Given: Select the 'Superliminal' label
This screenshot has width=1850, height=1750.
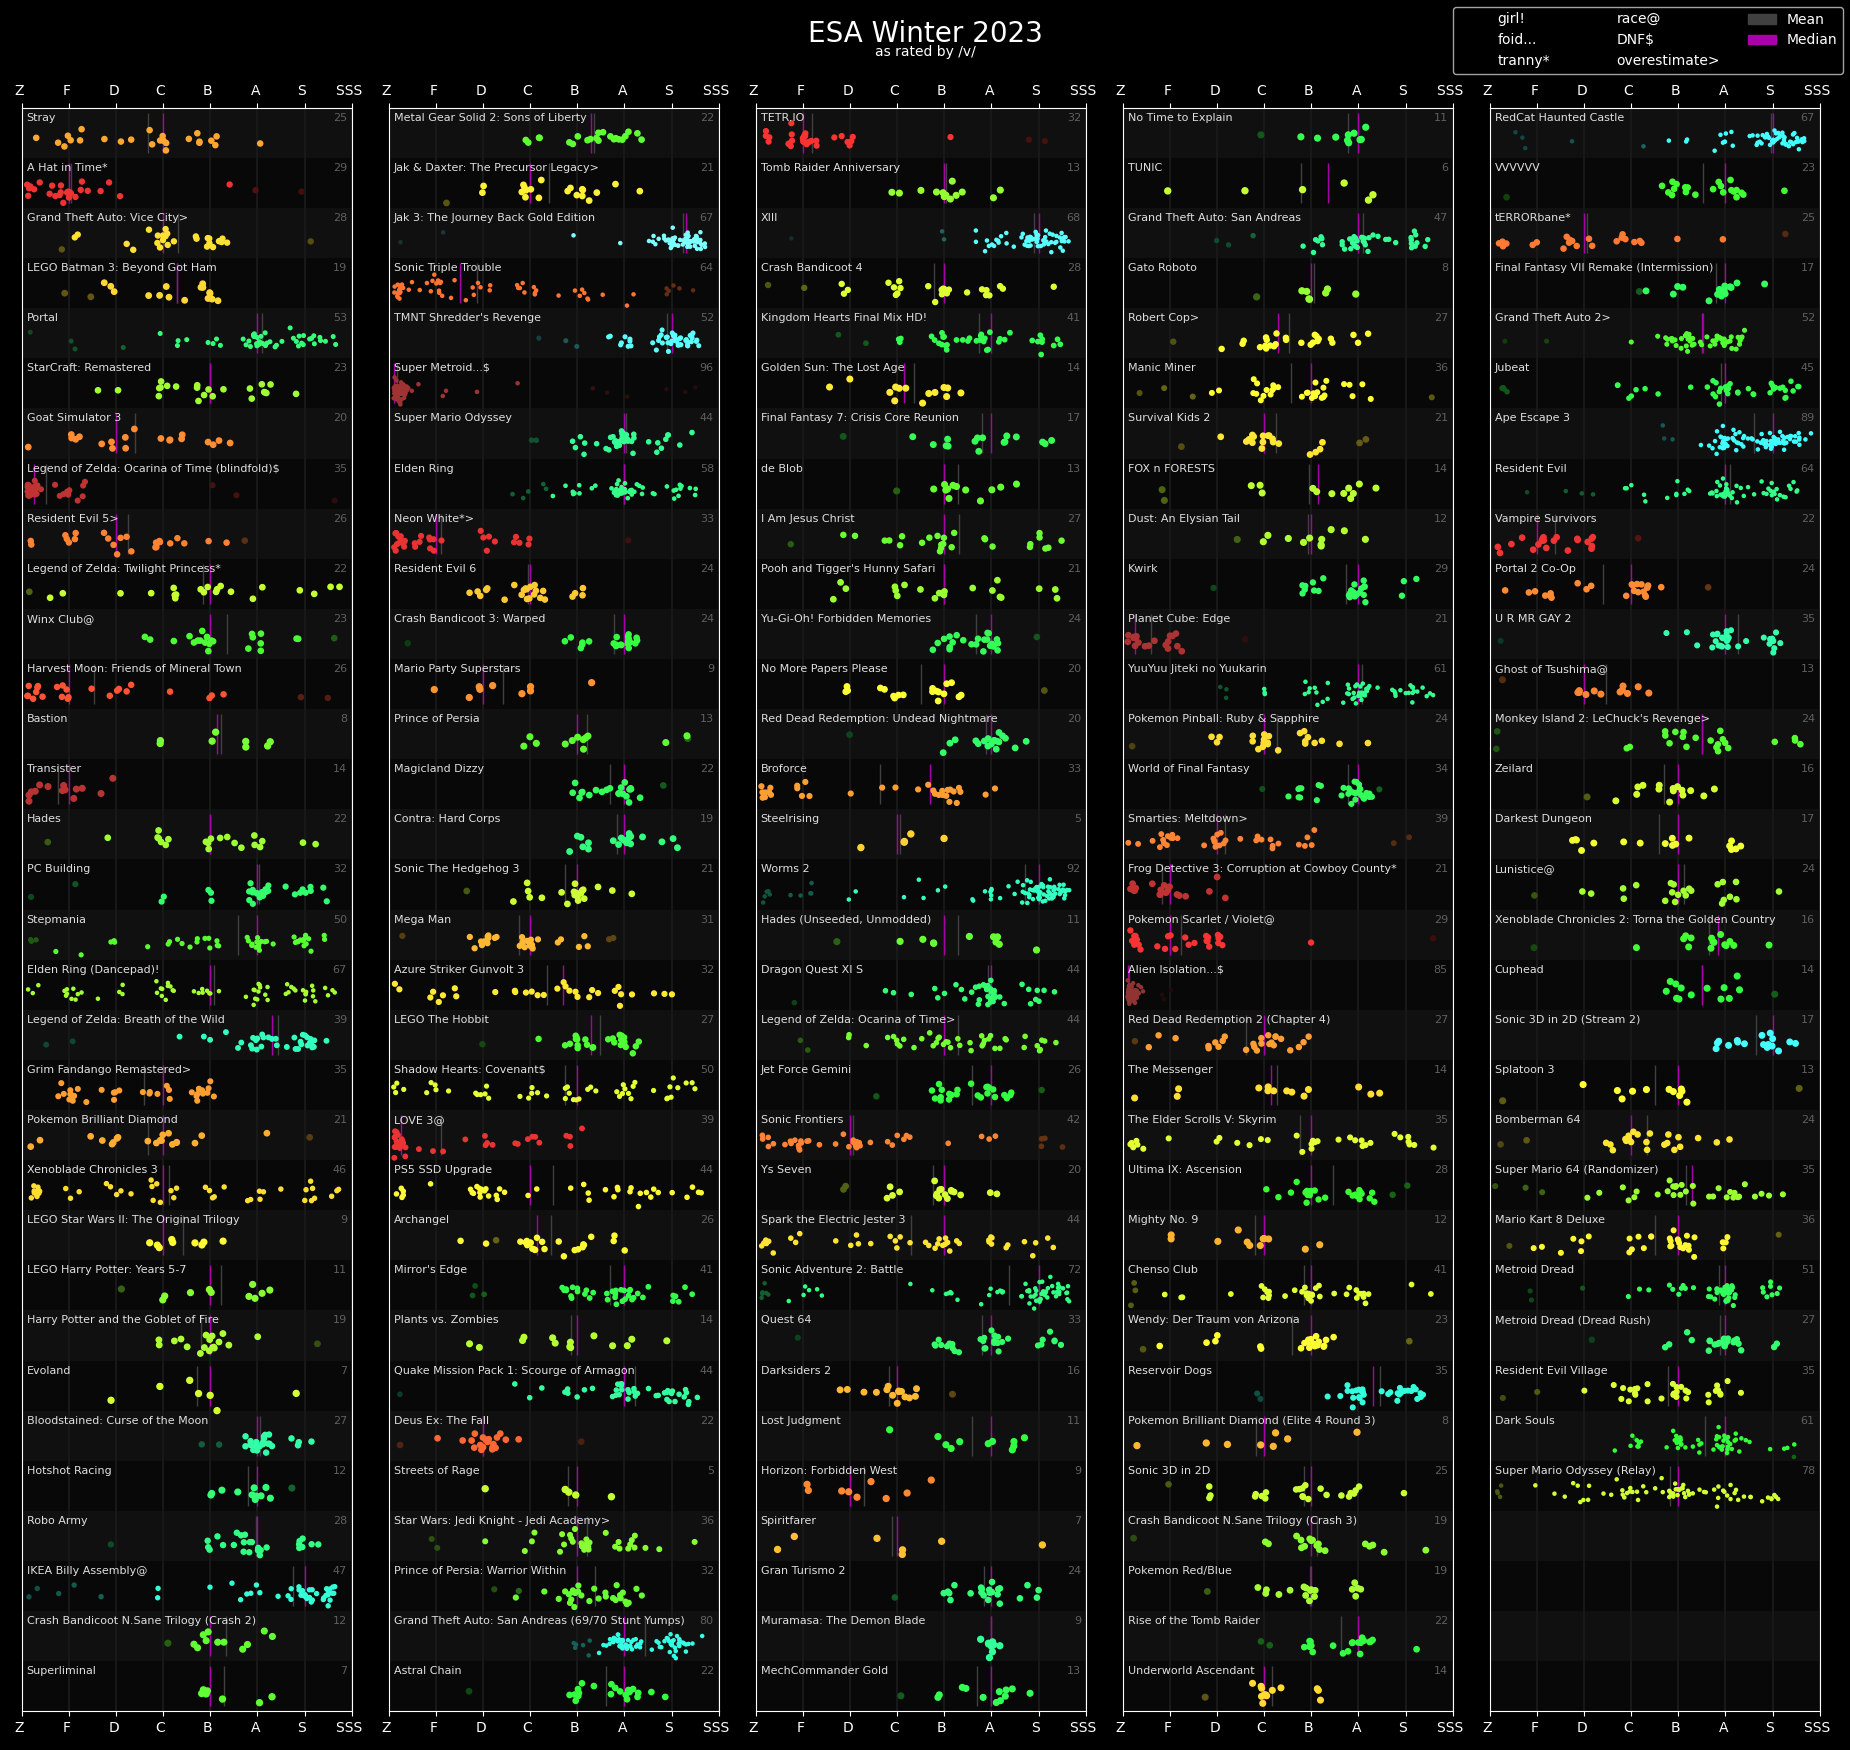Looking at the screenshot, I should pyautogui.click(x=61, y=1671).
